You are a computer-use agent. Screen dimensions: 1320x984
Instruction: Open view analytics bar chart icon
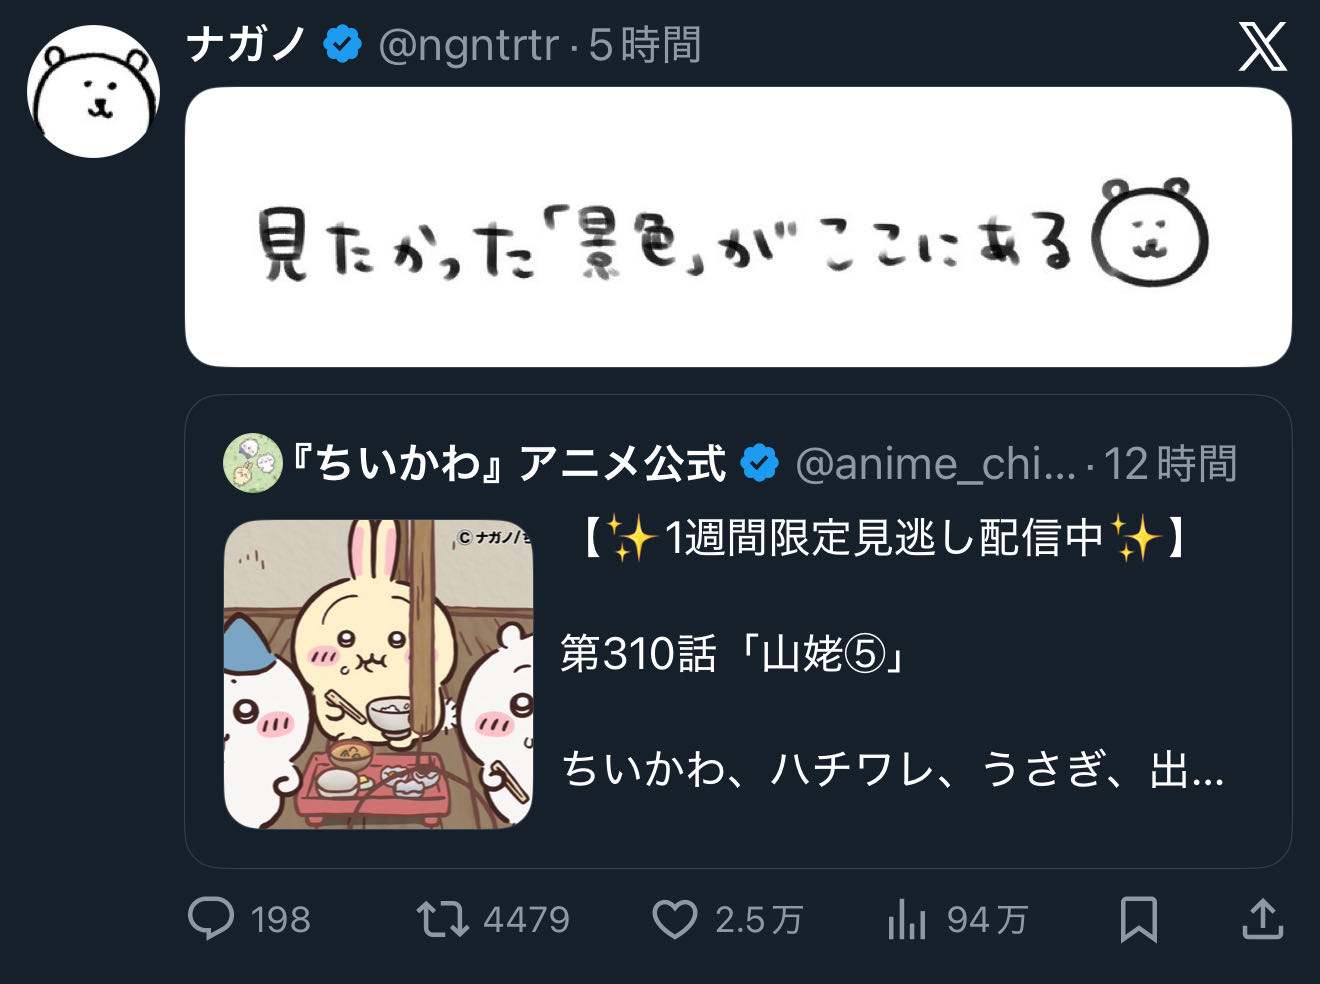click(906, 919)
